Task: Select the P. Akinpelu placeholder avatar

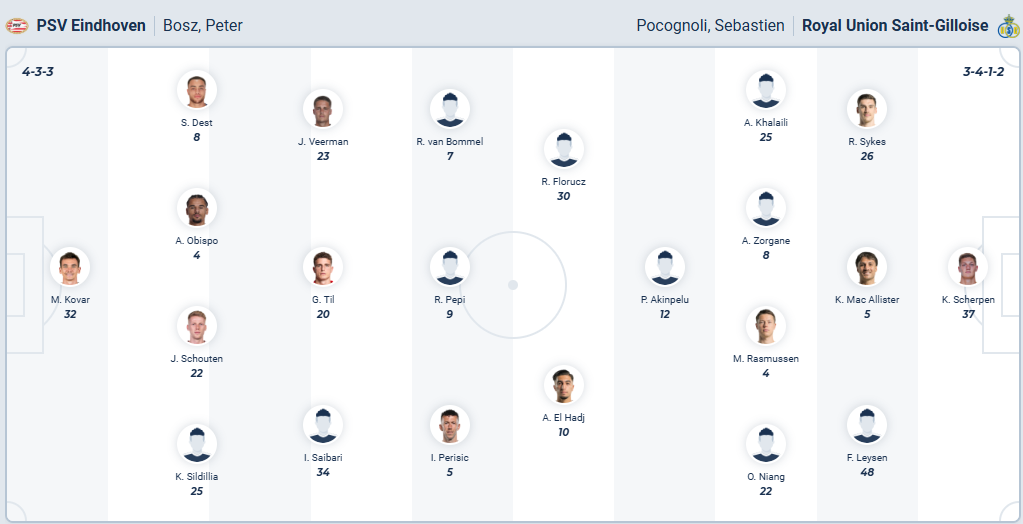Action: click(665, 268)
